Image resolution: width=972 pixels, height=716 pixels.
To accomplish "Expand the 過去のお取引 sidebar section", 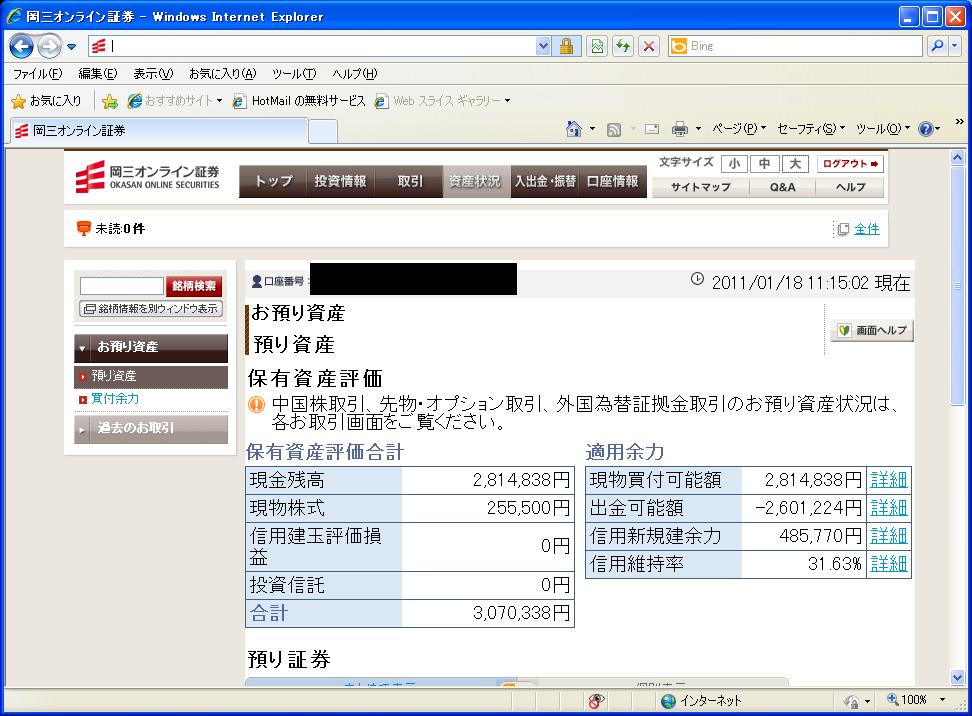I will tap(151, 428).
